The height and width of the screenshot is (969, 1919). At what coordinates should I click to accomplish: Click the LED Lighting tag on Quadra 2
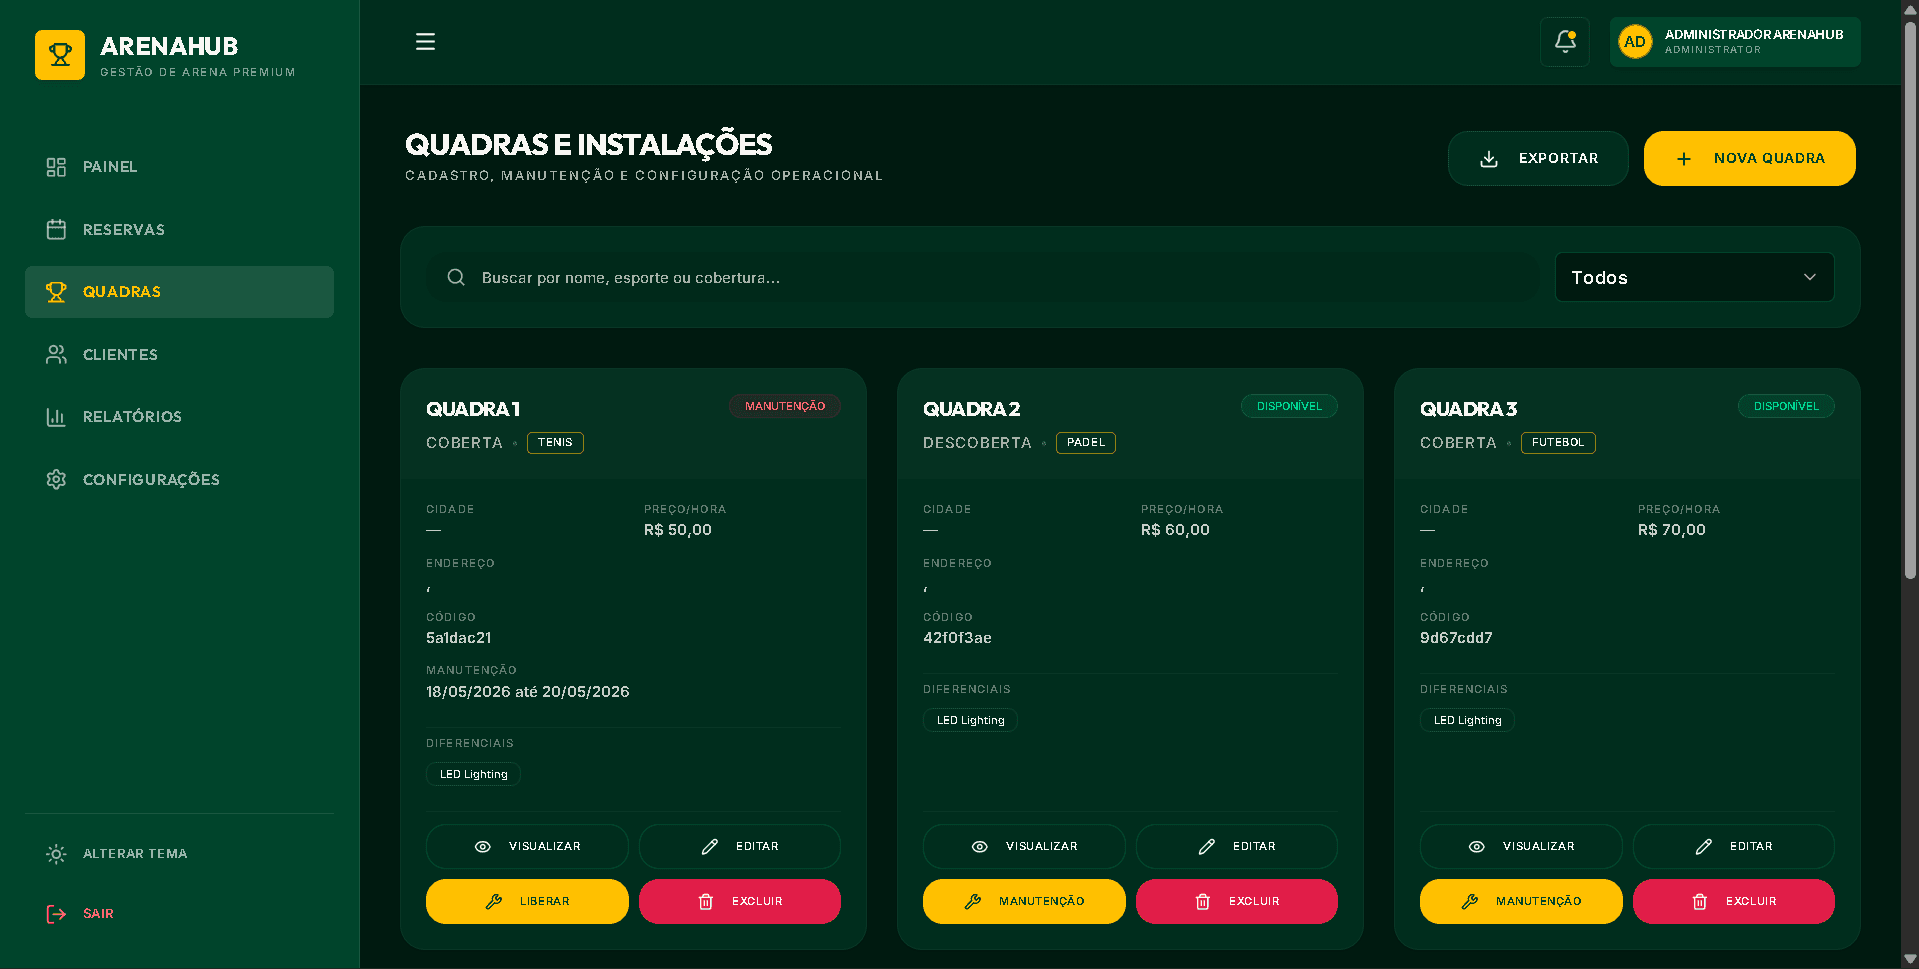[970, 720]
